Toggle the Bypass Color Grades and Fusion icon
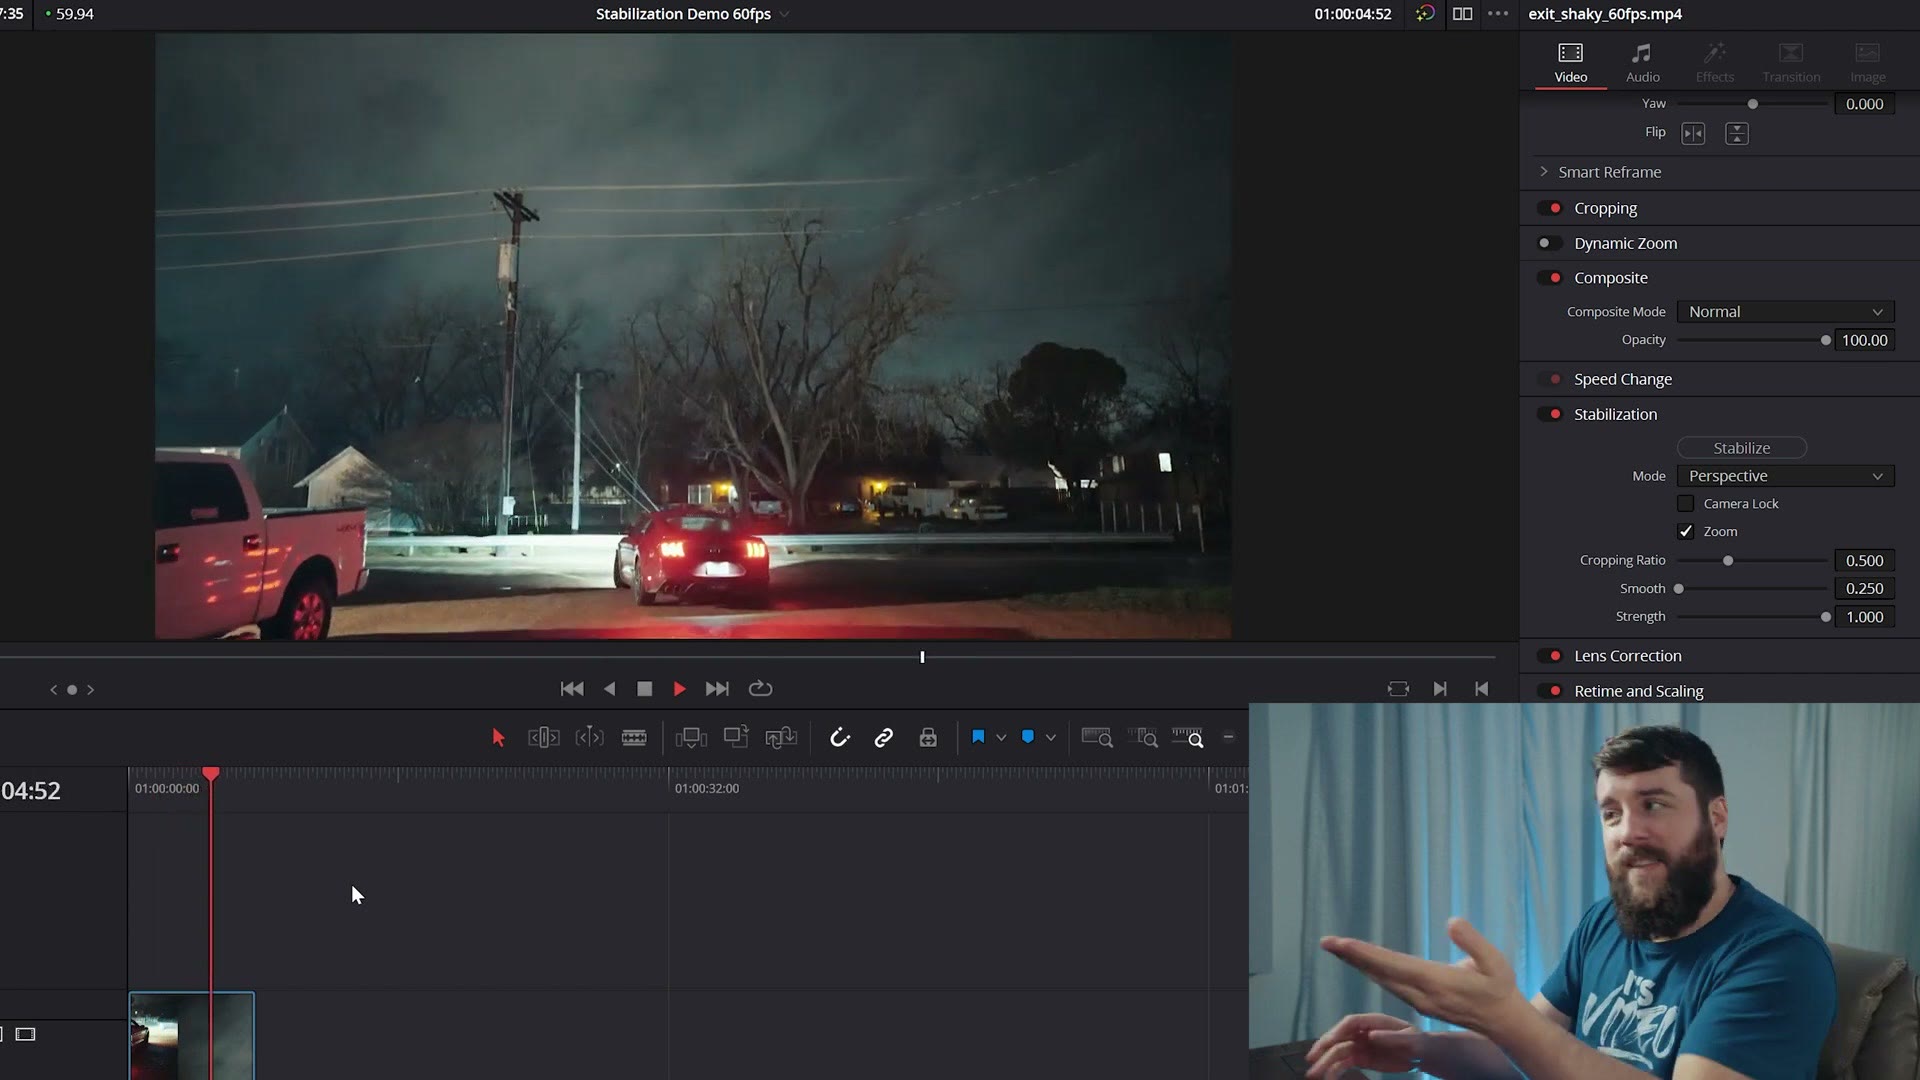The width and height of the screenshot is (1920, 1080). click(x=1425, y=14)
